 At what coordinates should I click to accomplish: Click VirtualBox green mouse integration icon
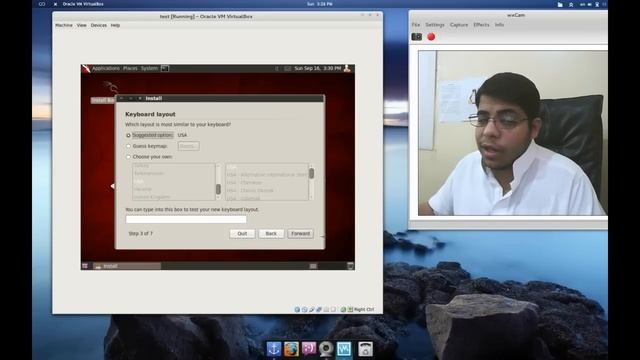point(343,309)
